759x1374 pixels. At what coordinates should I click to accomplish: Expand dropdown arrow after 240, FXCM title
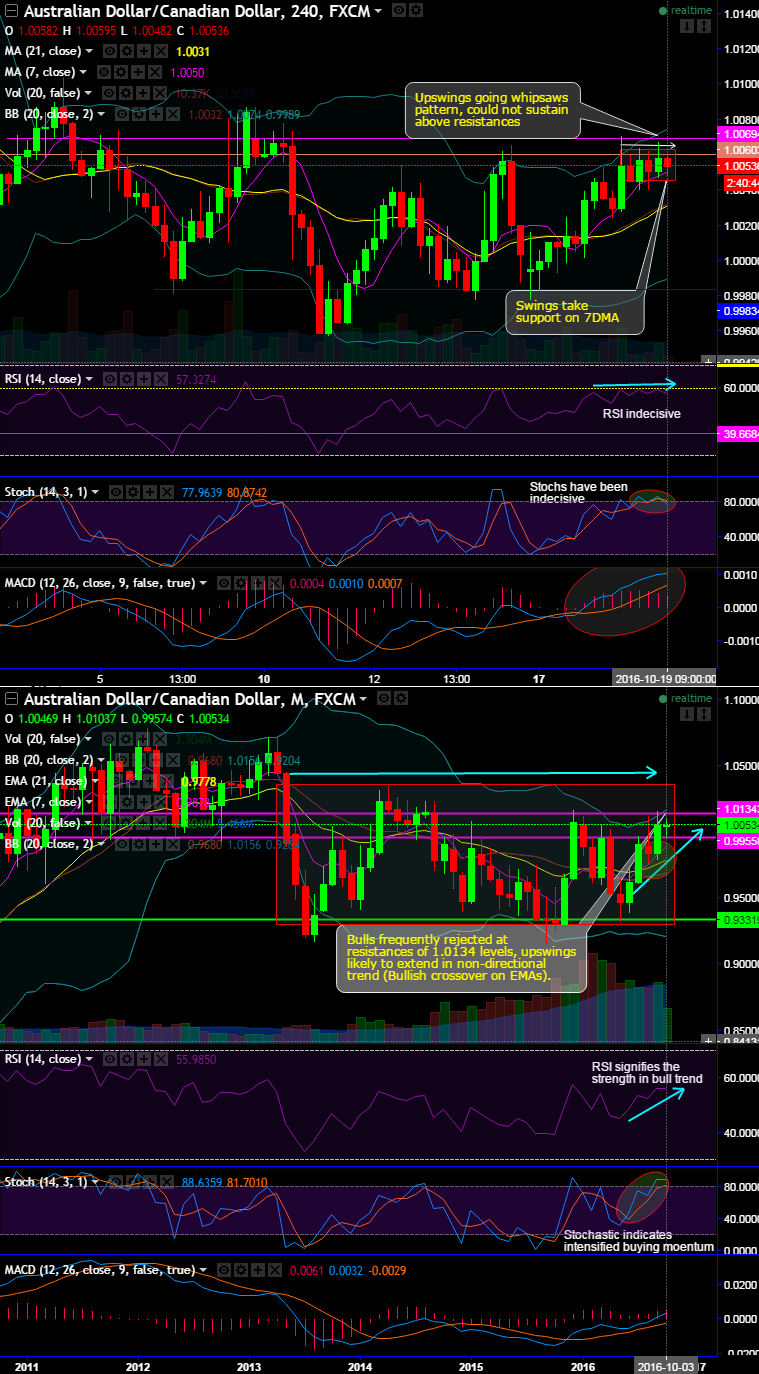tap(378, 11)
